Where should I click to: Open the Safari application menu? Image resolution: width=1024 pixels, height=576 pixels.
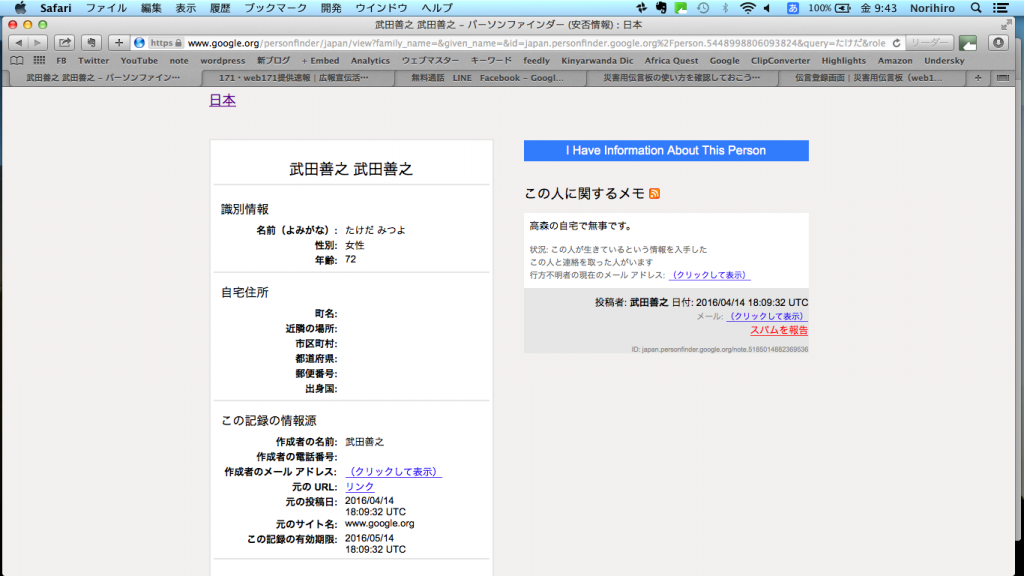tap(56, 8)
